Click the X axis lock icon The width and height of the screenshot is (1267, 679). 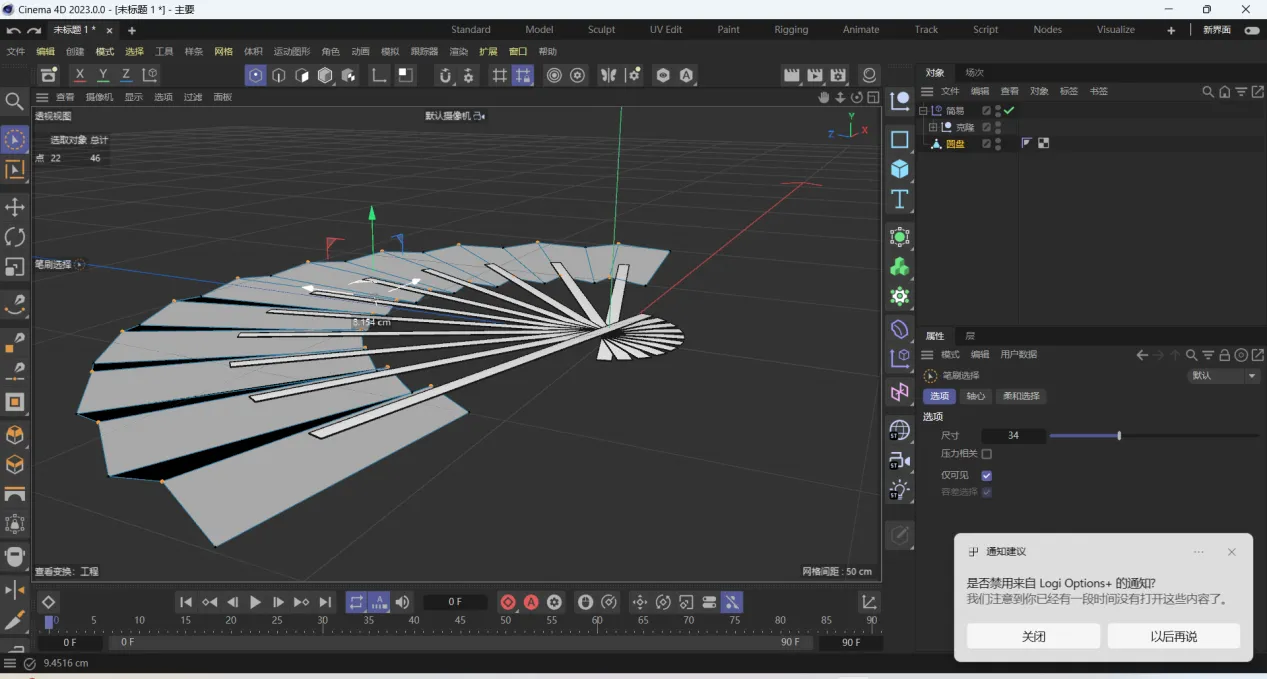pos(80,75)
